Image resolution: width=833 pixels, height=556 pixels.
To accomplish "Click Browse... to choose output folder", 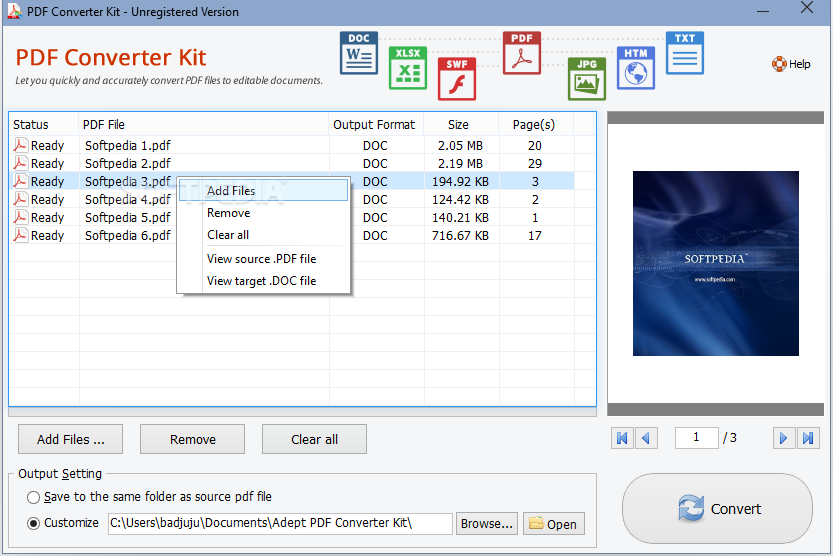I will point(487,524).
